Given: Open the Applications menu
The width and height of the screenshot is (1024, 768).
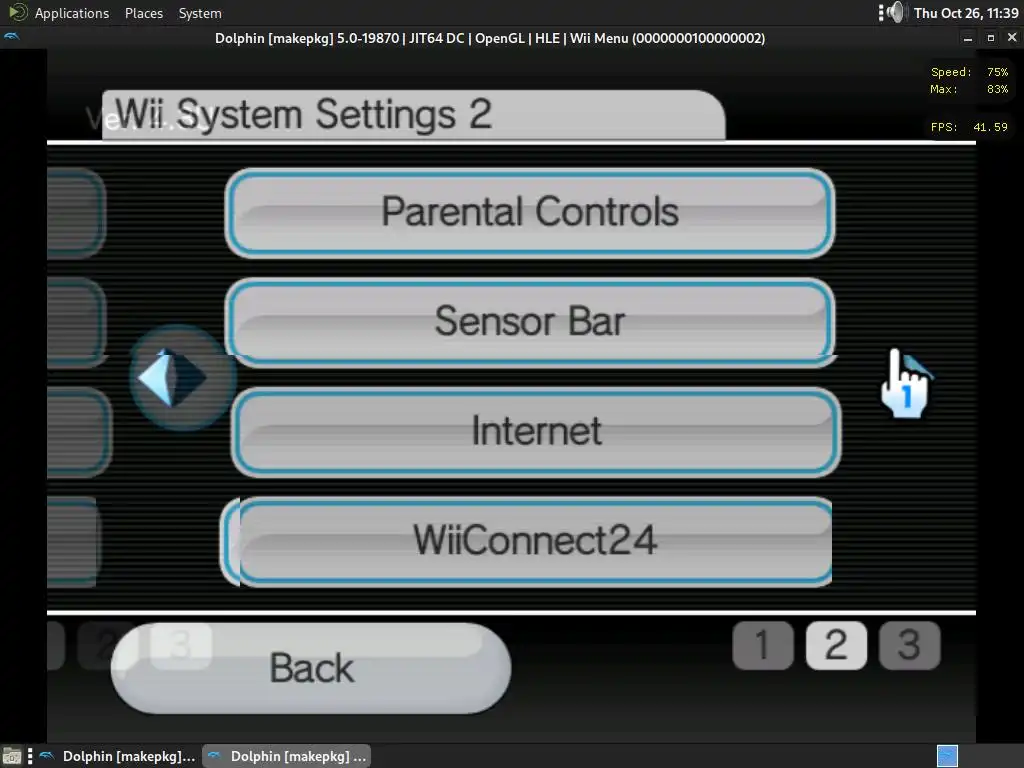Looking at the screenshot, I should [x=72, y=13].
